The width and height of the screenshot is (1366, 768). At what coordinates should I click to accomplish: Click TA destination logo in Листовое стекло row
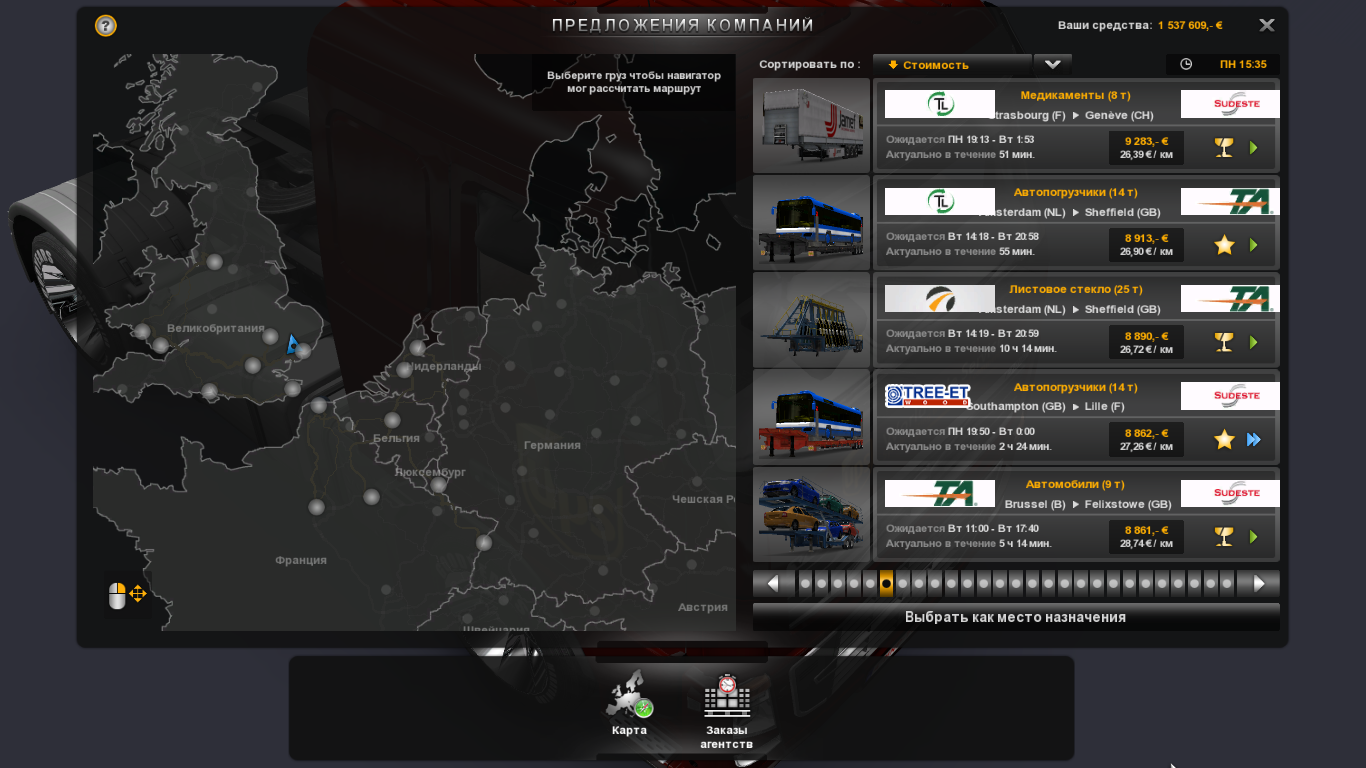[x=1230, y=299]
